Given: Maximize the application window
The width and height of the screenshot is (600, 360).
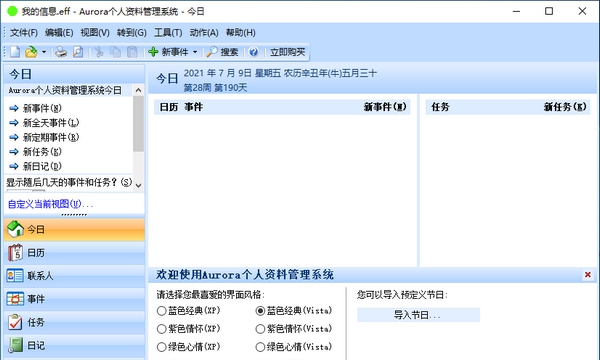Looking at the screenshot, I should pyautogui.click(x=549, y=11).
